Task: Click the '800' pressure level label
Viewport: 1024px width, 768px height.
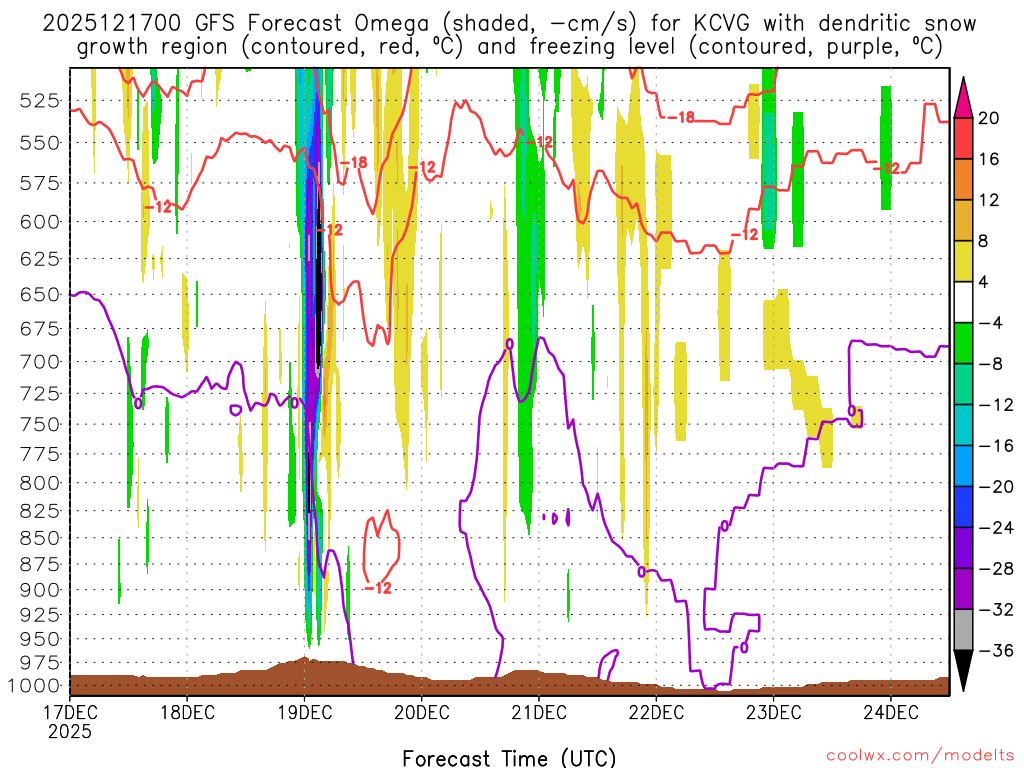Action: 40,483
